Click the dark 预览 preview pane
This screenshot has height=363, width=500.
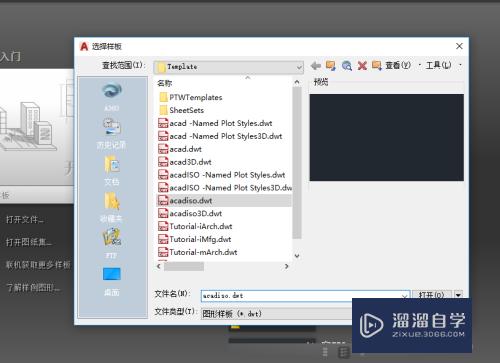[387, 138]
